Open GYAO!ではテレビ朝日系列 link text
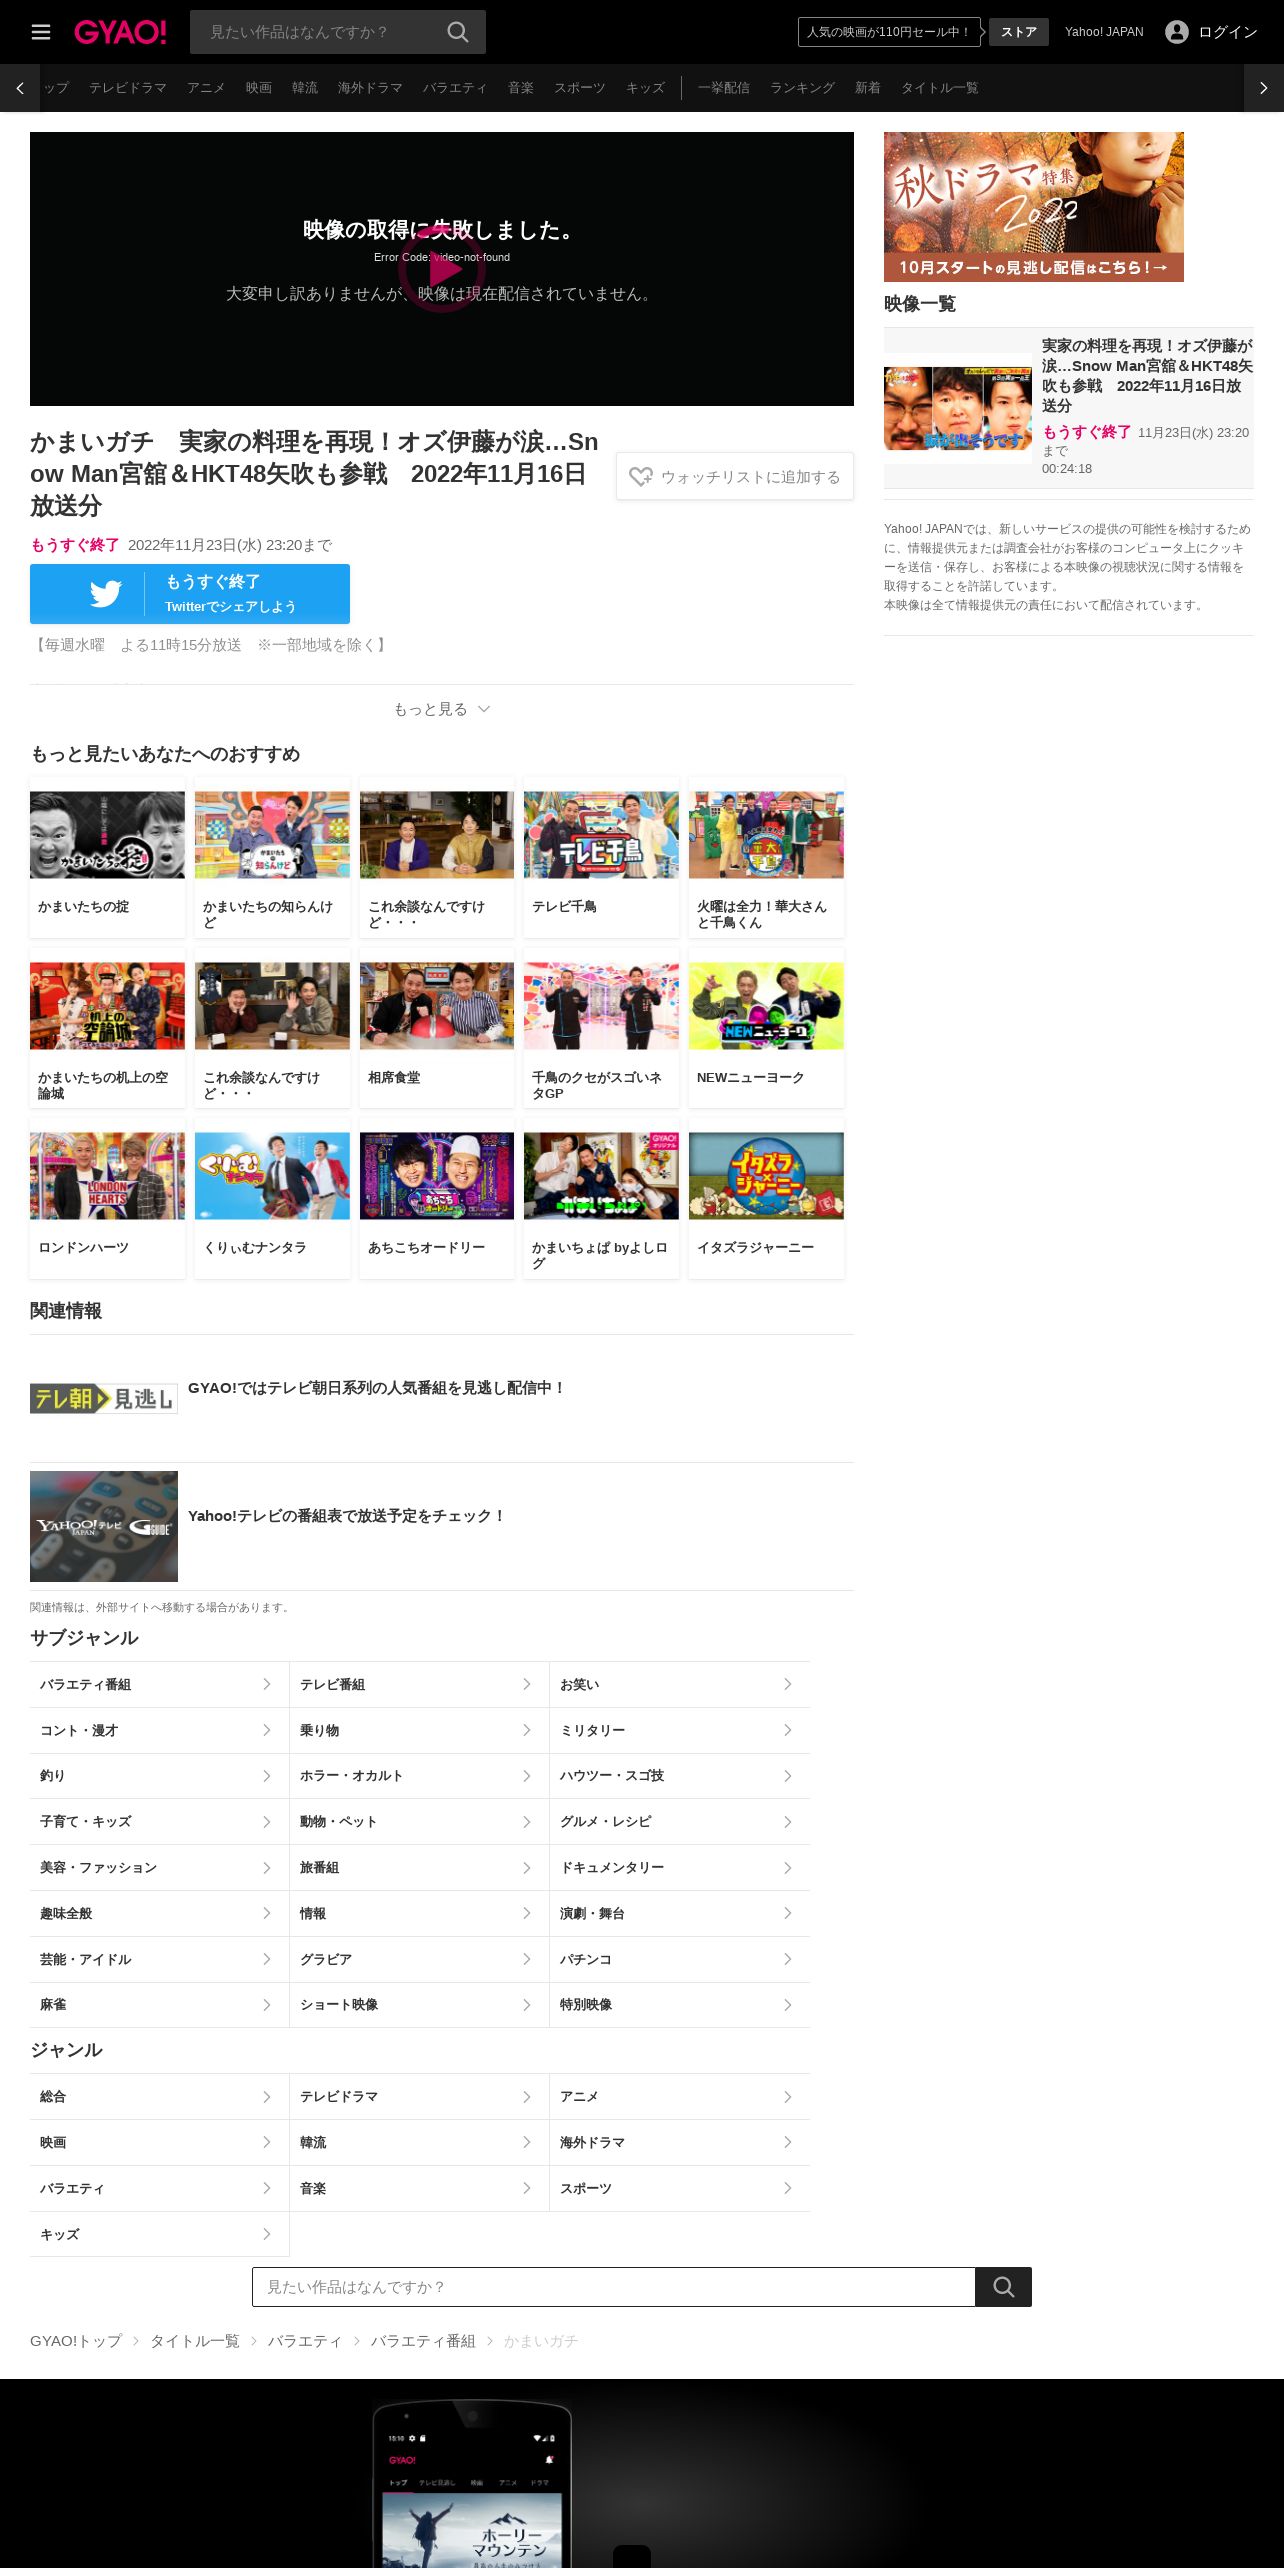Viewport: 1284px width, 2568px height. pos(377,1388)
